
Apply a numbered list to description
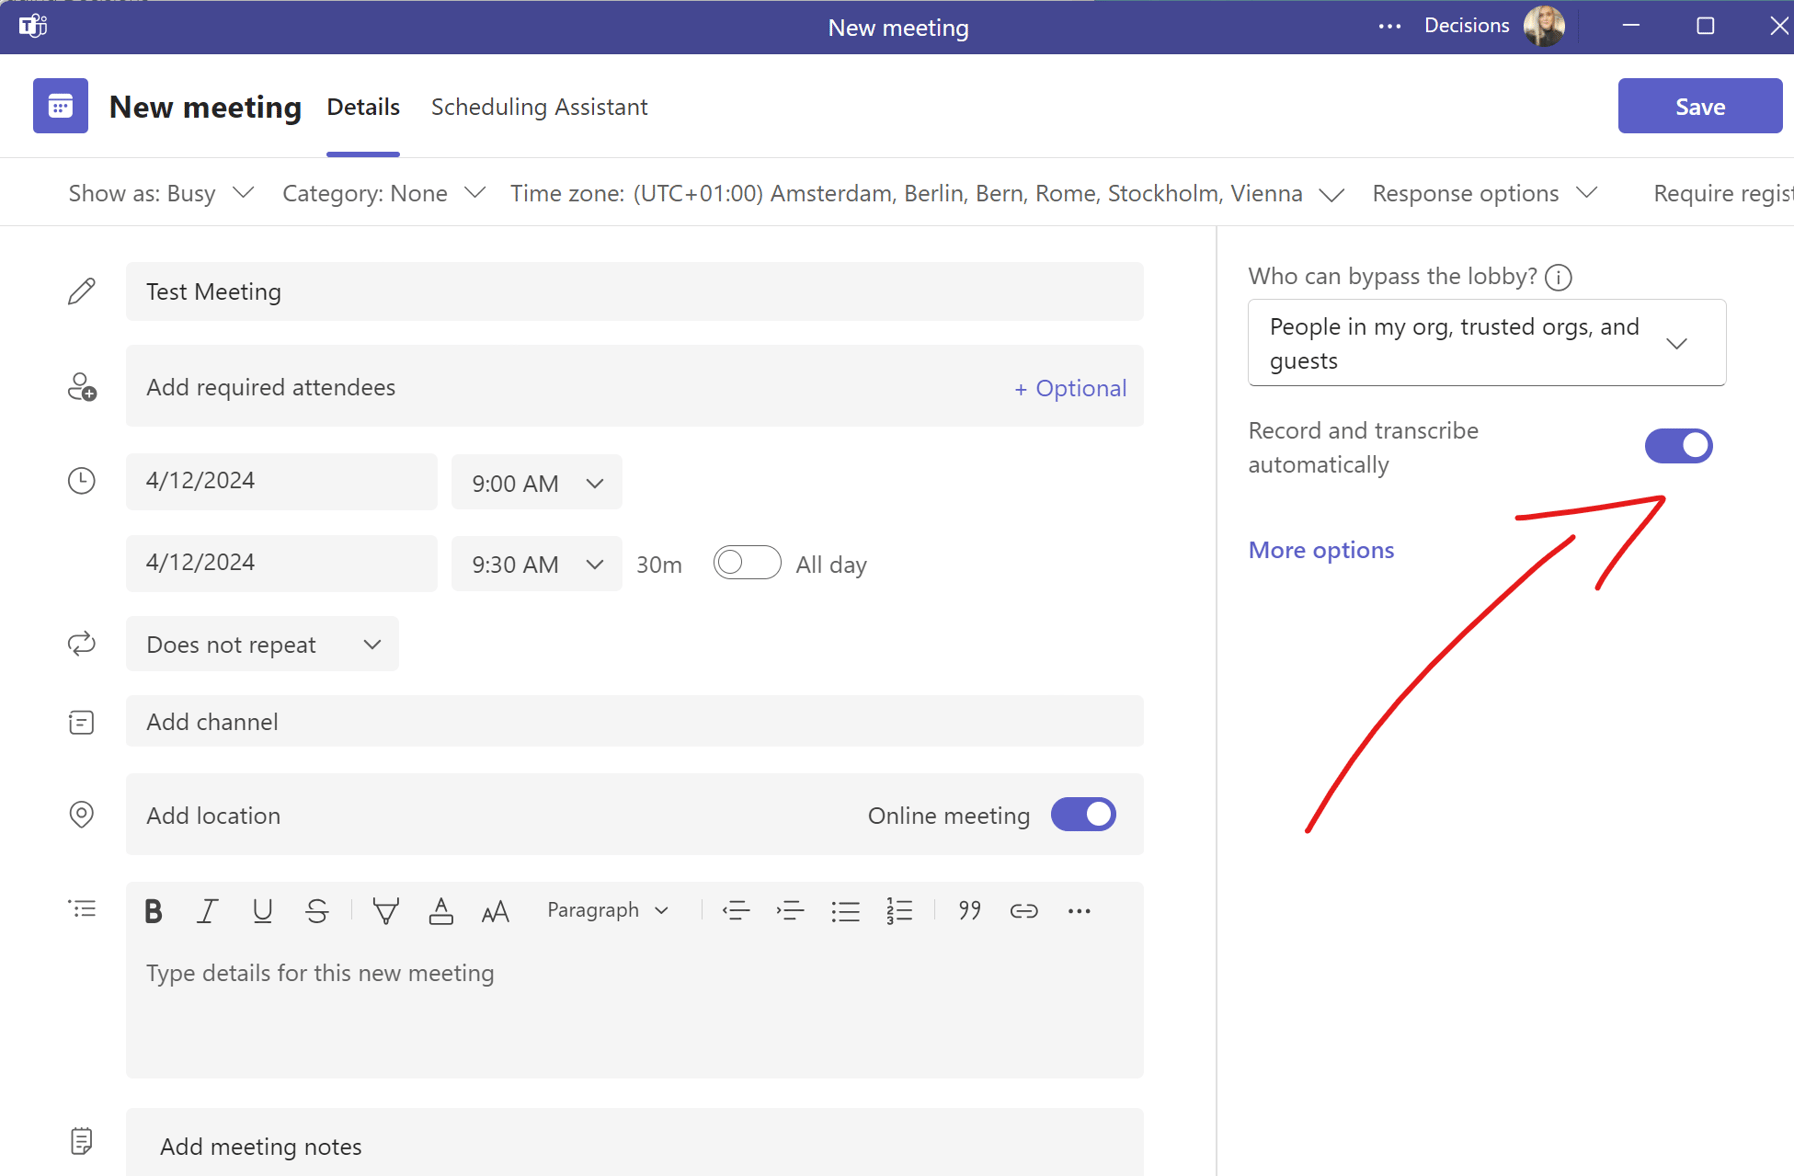pyautogui.click(x=898, y=910)
